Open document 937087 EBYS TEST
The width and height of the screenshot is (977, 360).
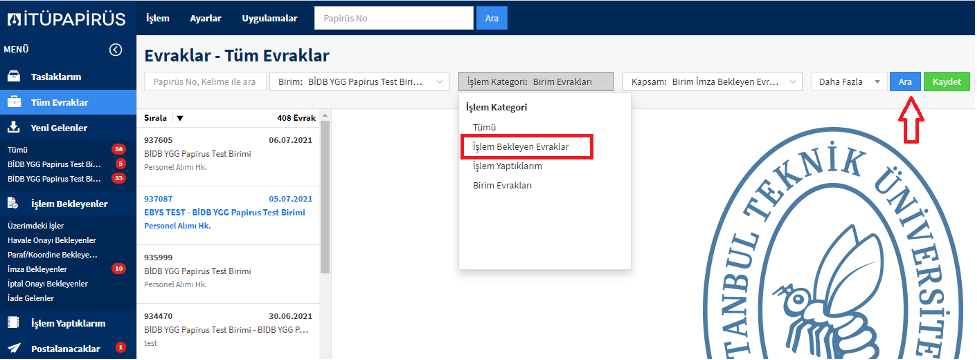(228, 215)
